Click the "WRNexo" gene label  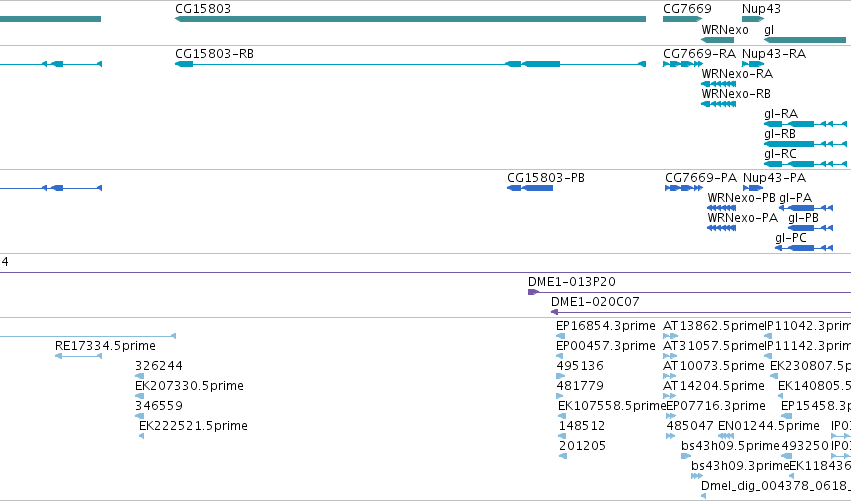point(725,30)
